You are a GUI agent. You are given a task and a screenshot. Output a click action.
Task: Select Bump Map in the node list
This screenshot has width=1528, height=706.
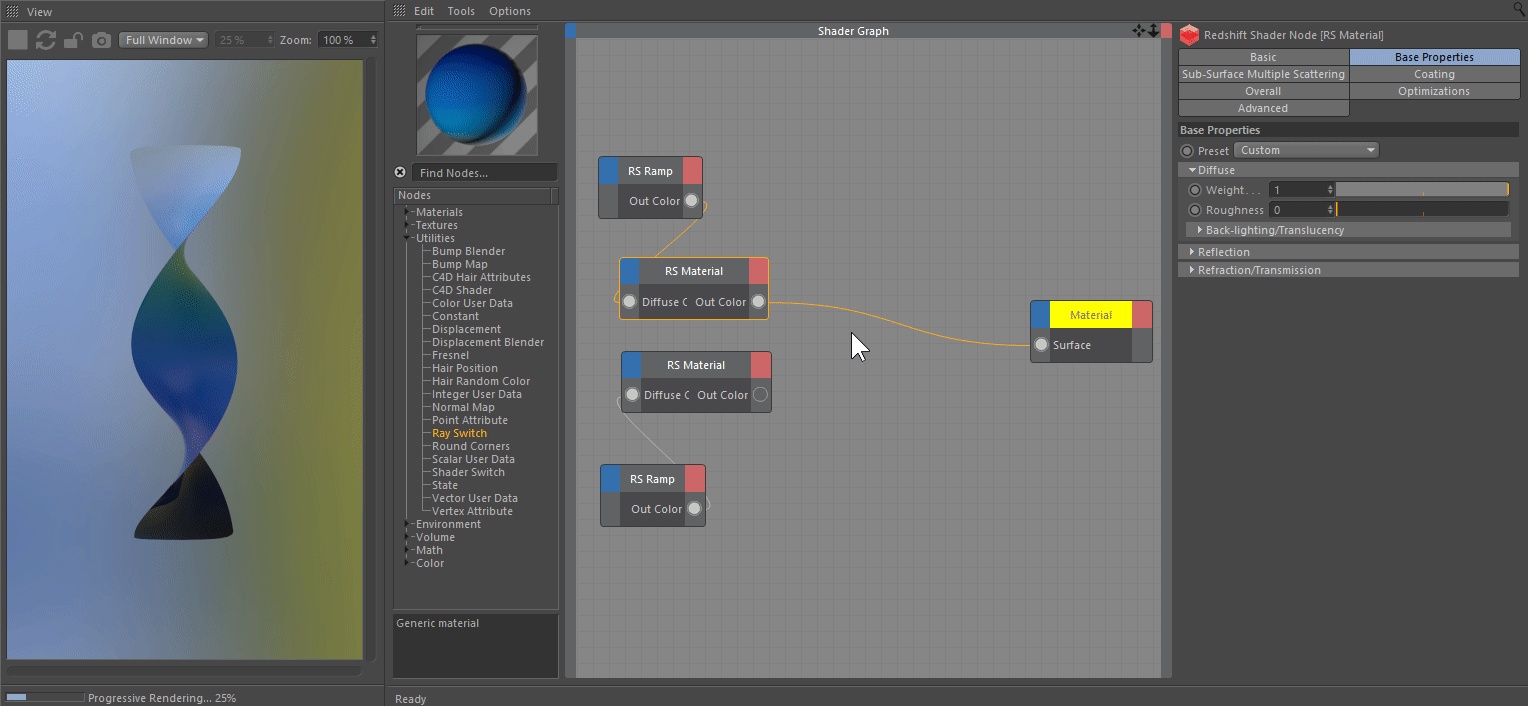pyautogui.click(x=460, y=264)
